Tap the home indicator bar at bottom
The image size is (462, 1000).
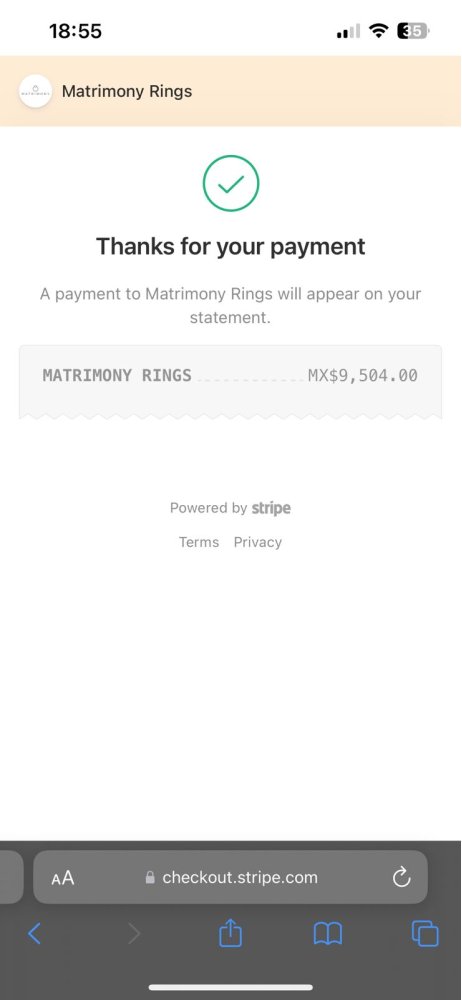(x=231, y=987)
